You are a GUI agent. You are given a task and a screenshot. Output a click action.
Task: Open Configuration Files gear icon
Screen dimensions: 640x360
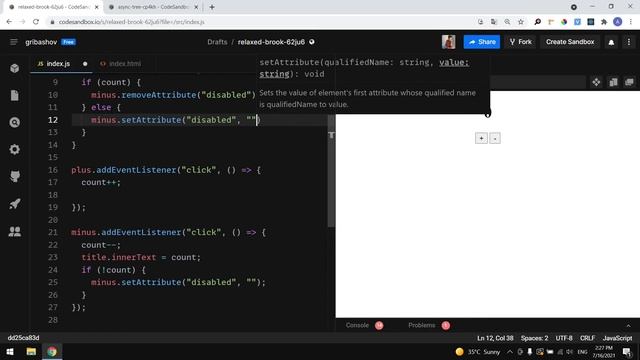pyautogui.click(x=15, y=149)
